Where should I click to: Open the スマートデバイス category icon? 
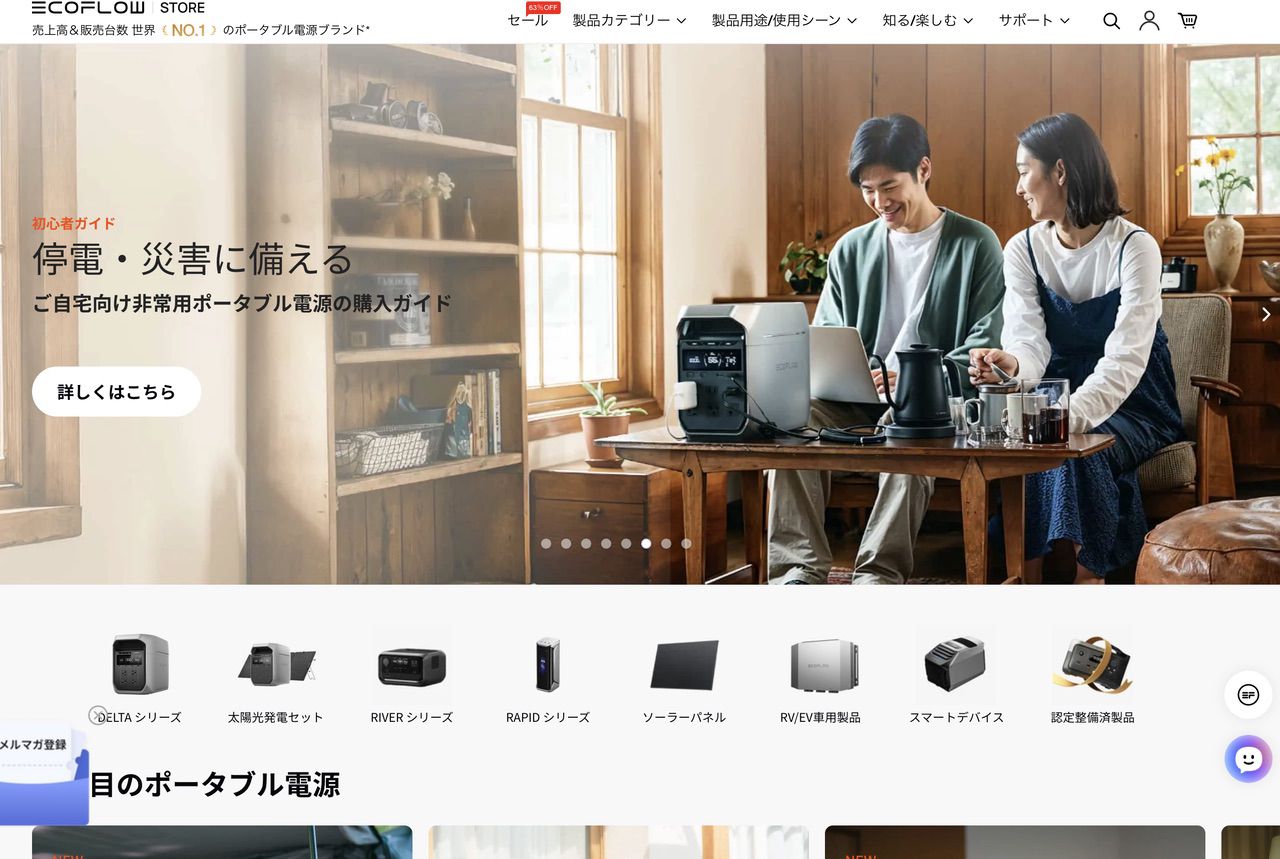pyautogui.click(x=955, y=665)
